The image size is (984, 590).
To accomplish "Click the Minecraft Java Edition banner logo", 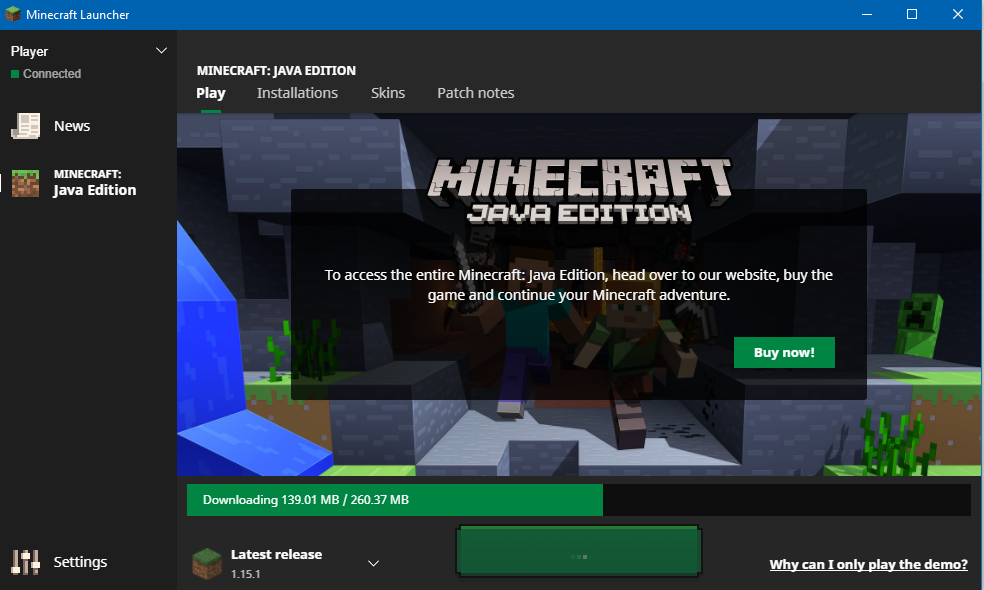I will [x=579, y=190].
